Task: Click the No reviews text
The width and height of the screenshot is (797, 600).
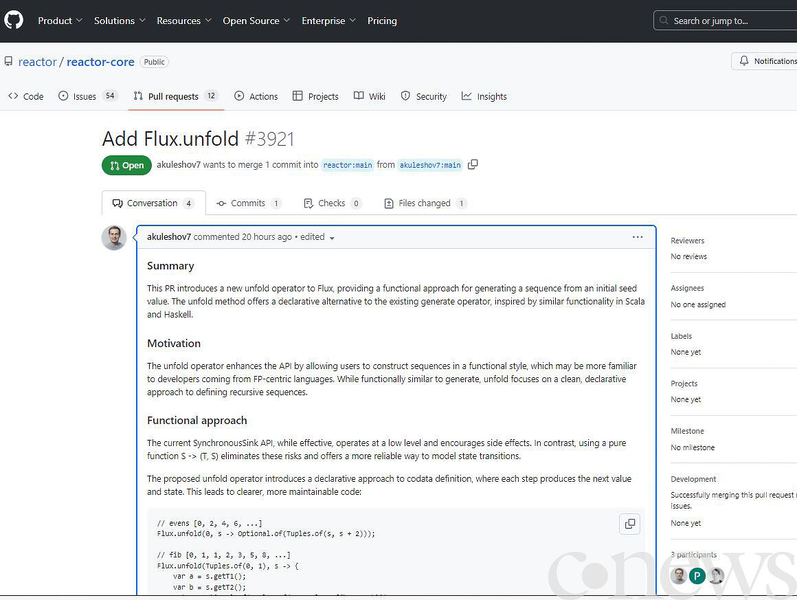Action: click(x=689, y=257)
